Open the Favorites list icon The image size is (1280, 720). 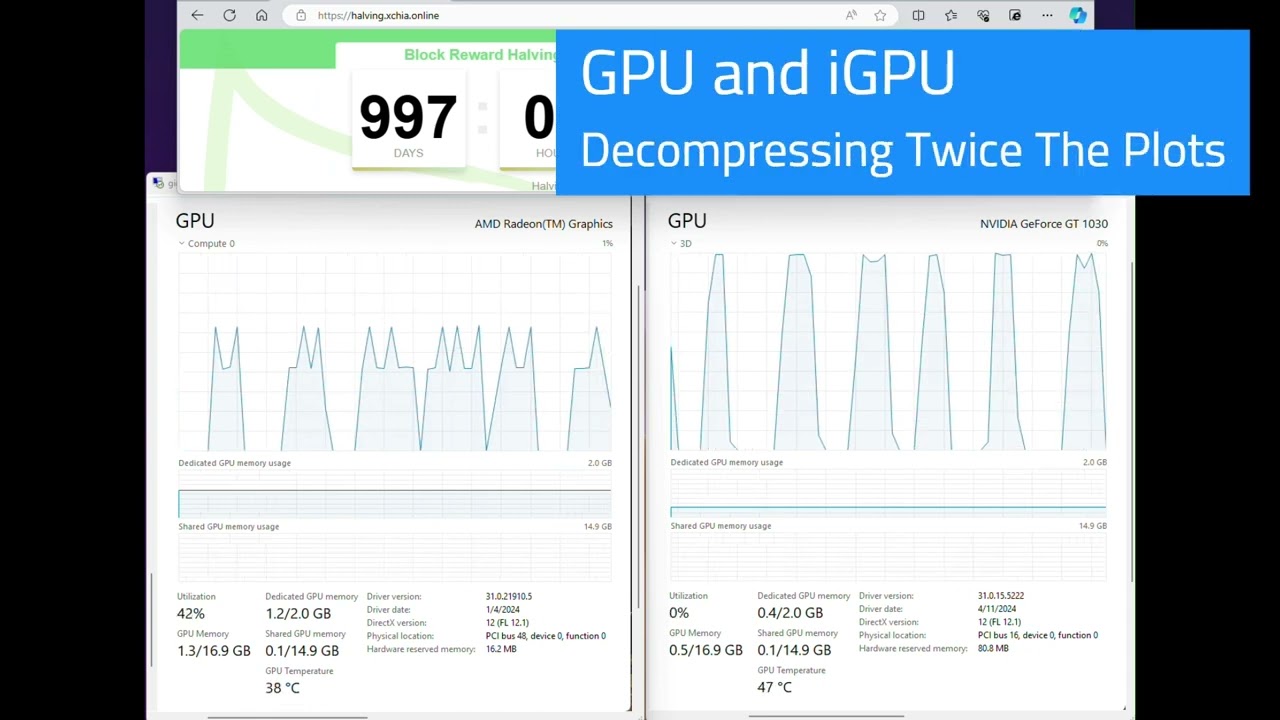950,15
